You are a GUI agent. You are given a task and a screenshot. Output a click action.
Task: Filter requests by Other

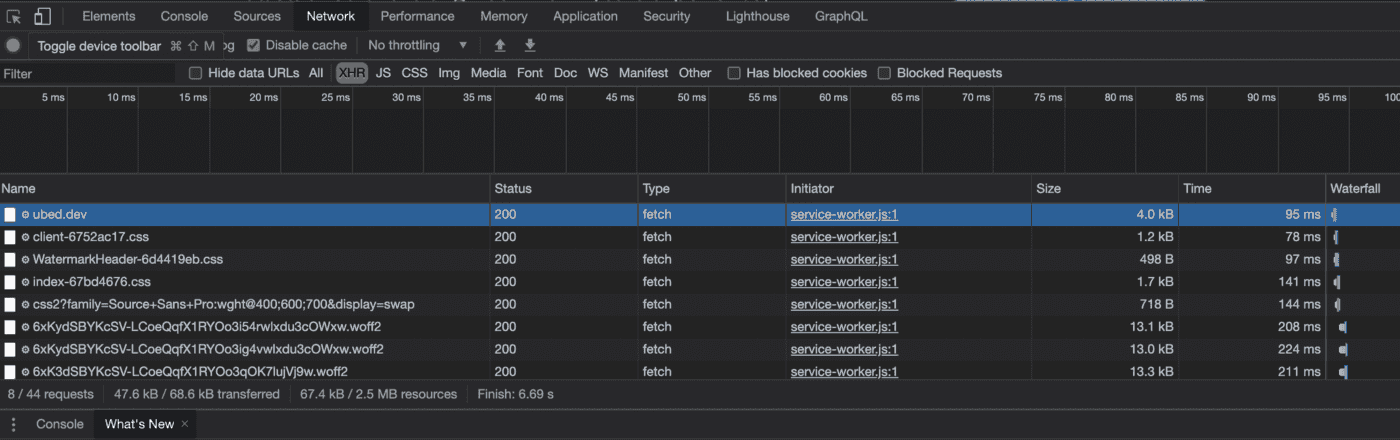click(x=695, y=73)
